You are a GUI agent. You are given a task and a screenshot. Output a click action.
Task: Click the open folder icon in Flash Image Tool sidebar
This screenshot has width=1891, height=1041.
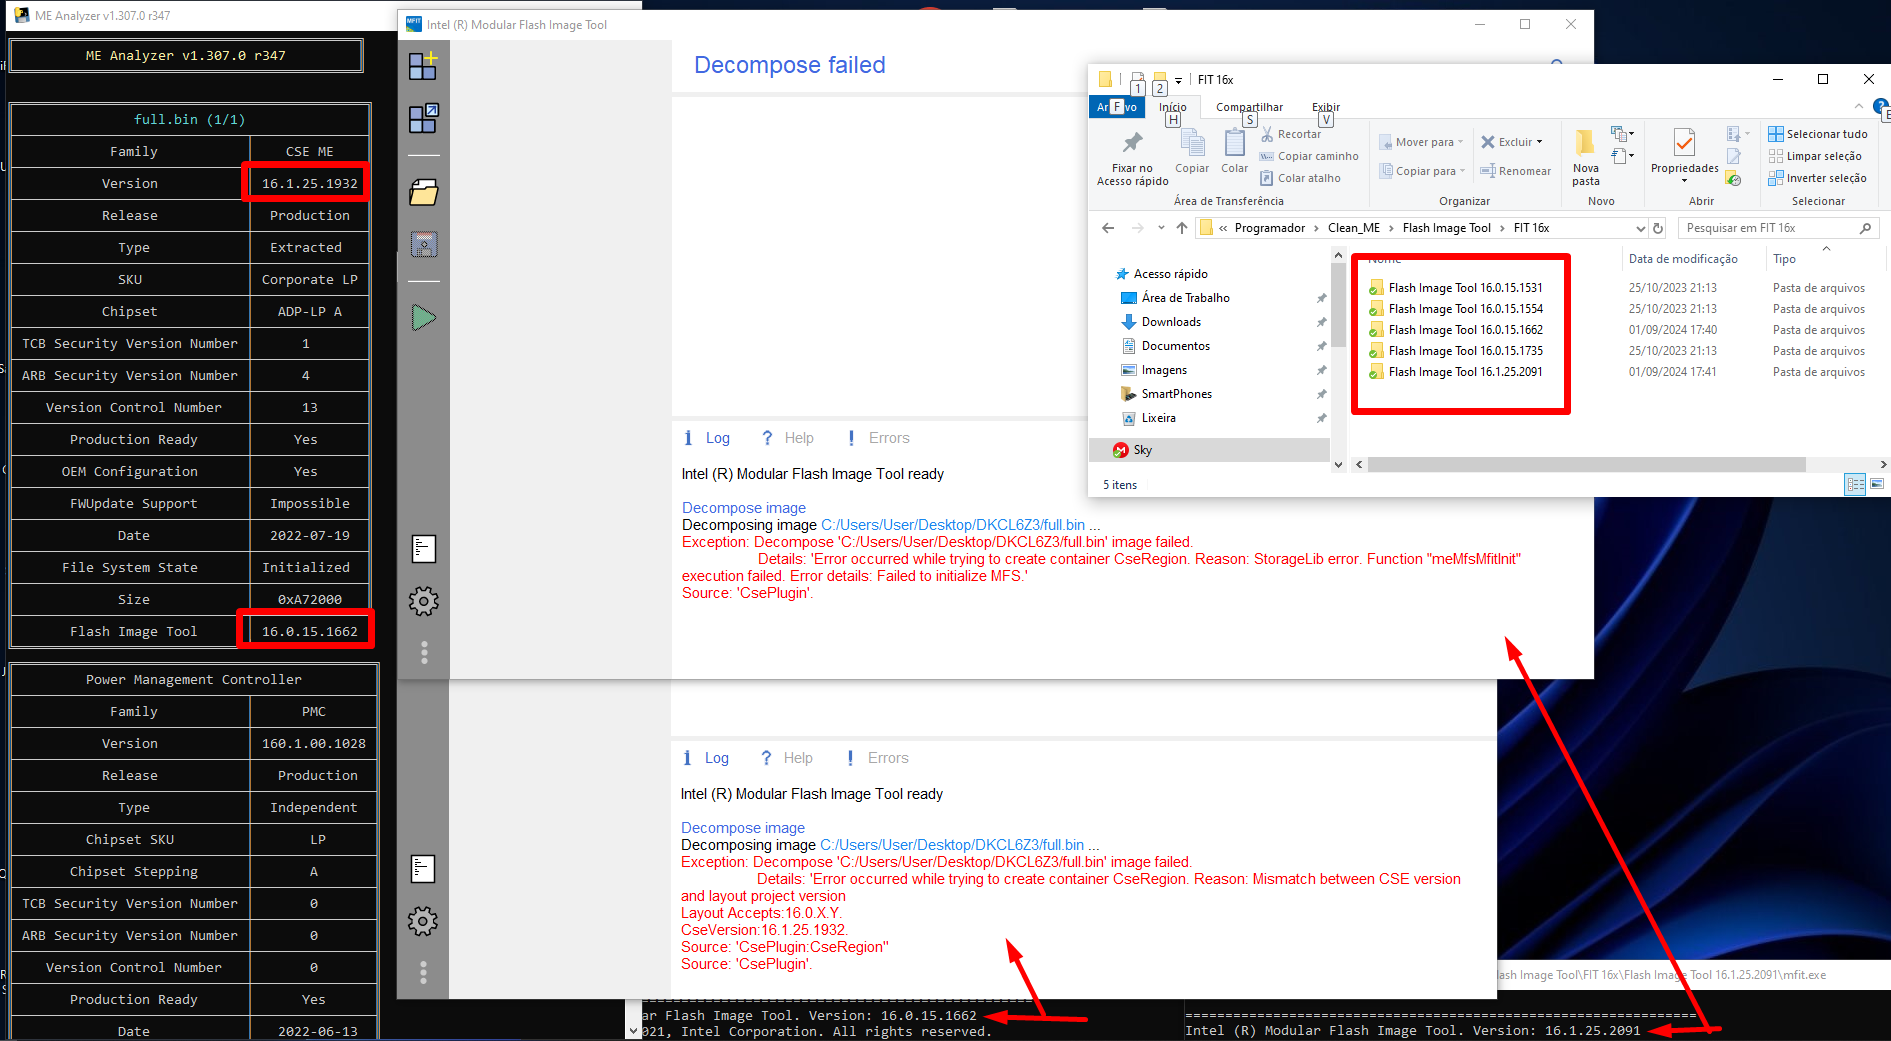424,192
